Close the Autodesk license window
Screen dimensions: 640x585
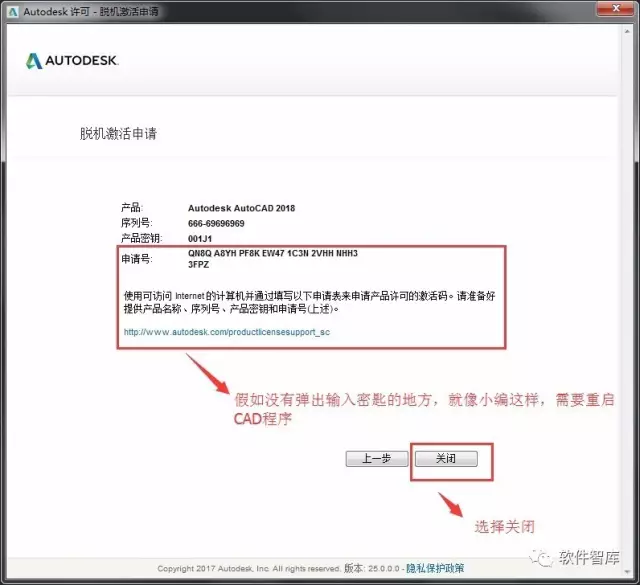[x=616, y=9]
